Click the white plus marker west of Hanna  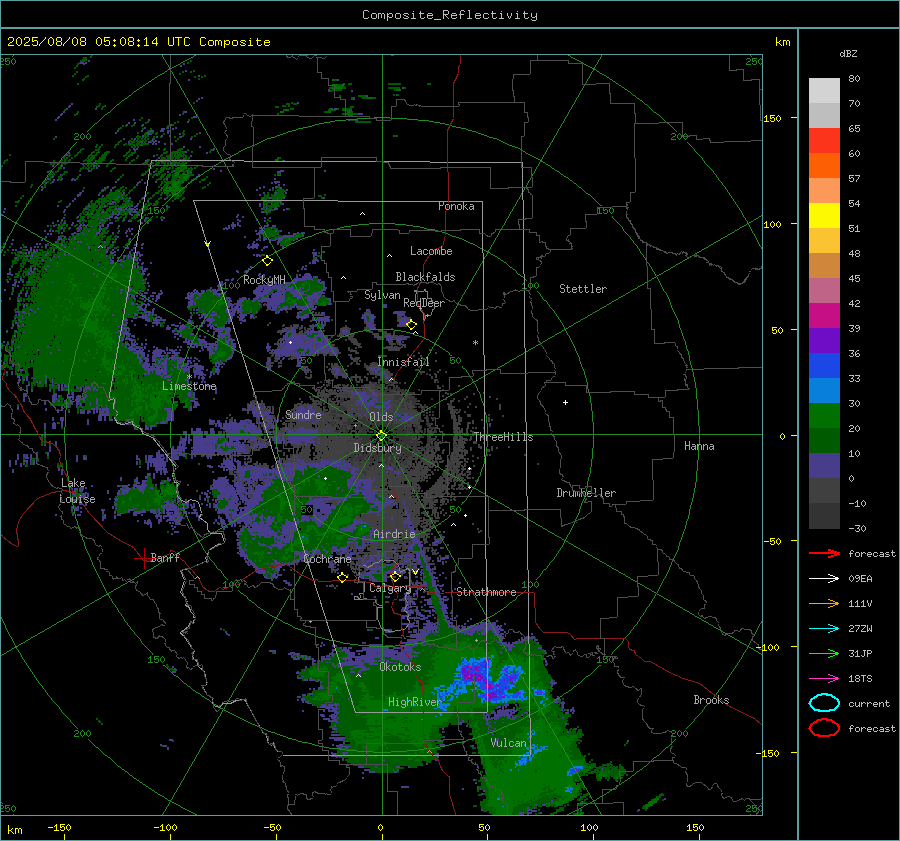pos(565,403)
